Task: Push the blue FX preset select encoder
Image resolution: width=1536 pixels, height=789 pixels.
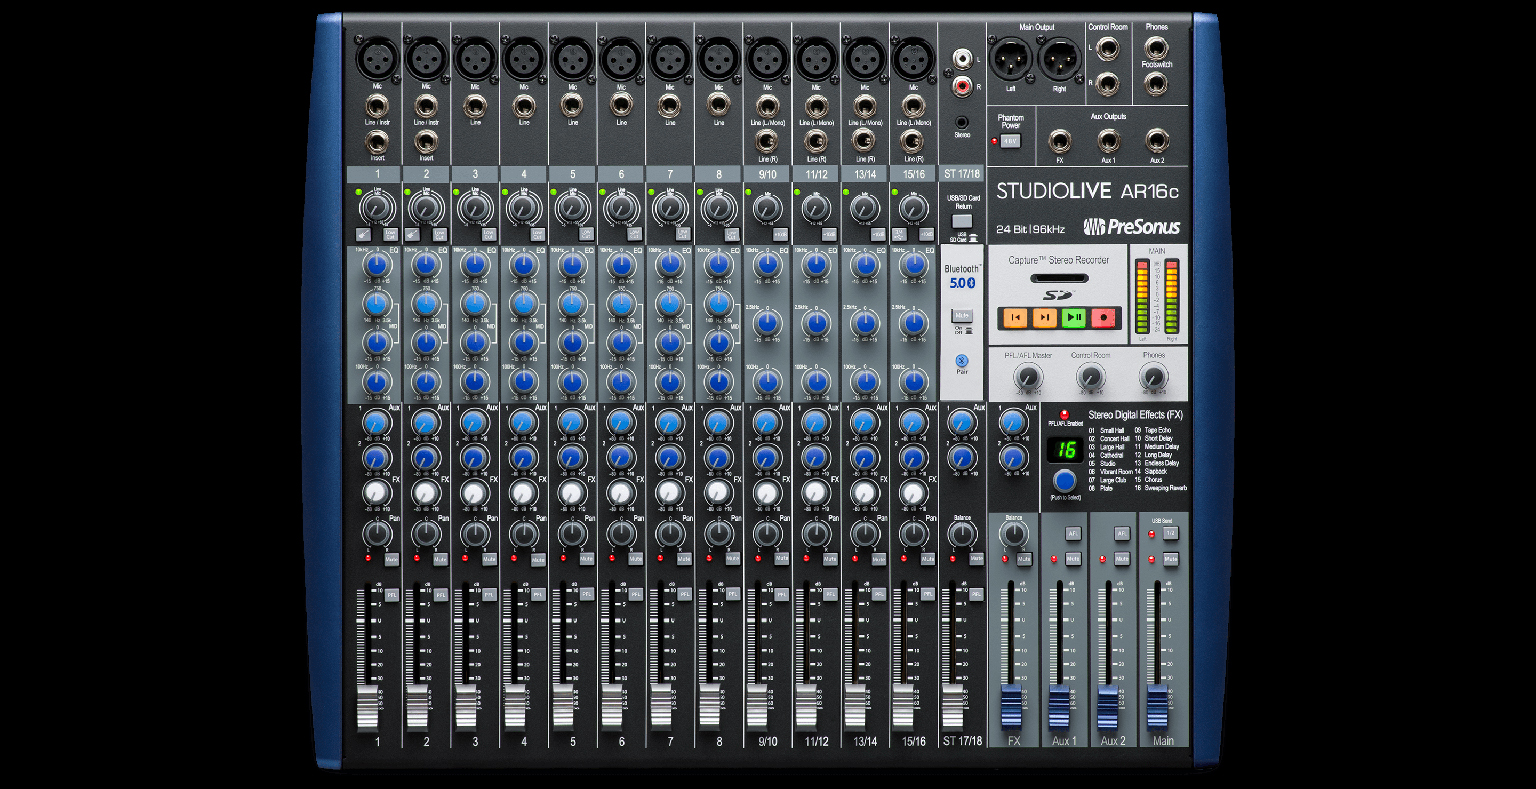Action: pyautogui.click(x=1063, y=480)
